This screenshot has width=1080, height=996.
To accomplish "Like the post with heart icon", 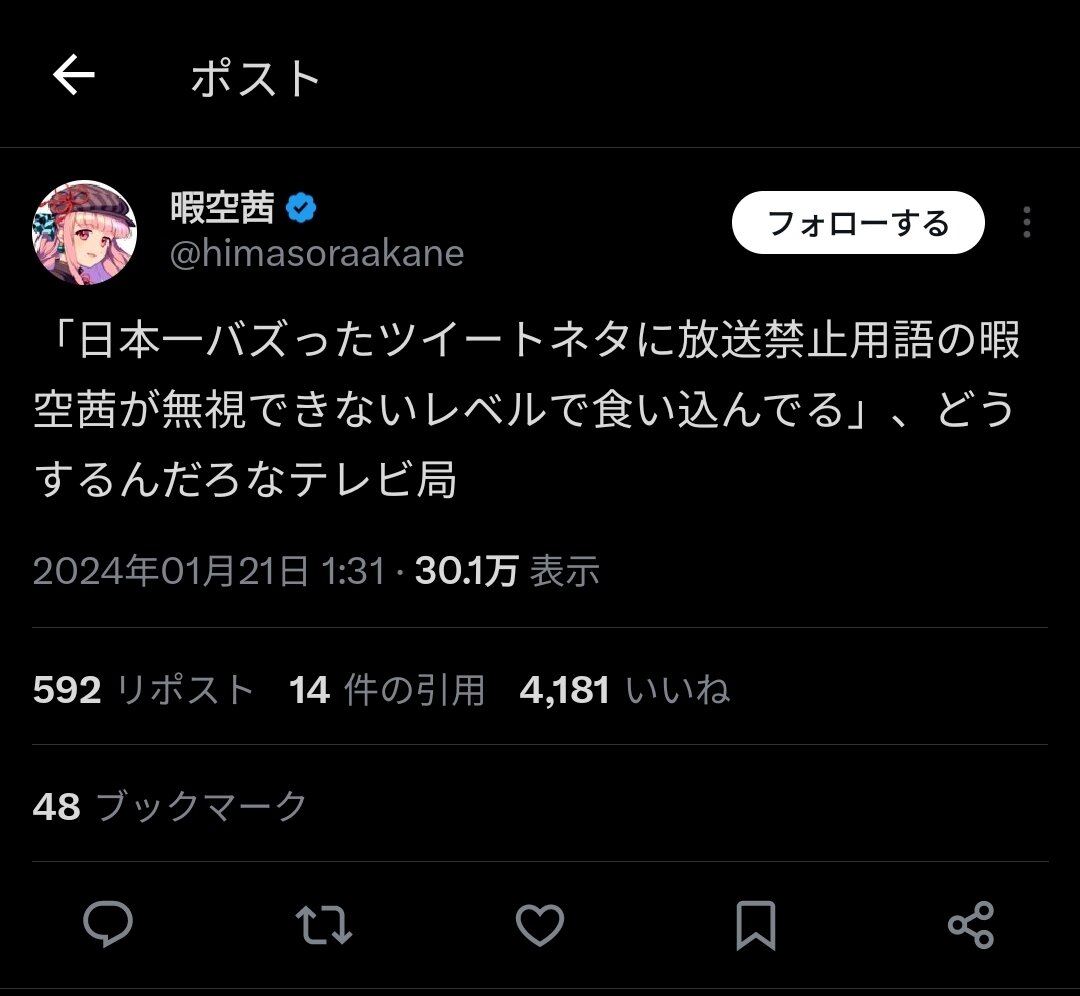I will pyautogui.click(x=540, y=925).
